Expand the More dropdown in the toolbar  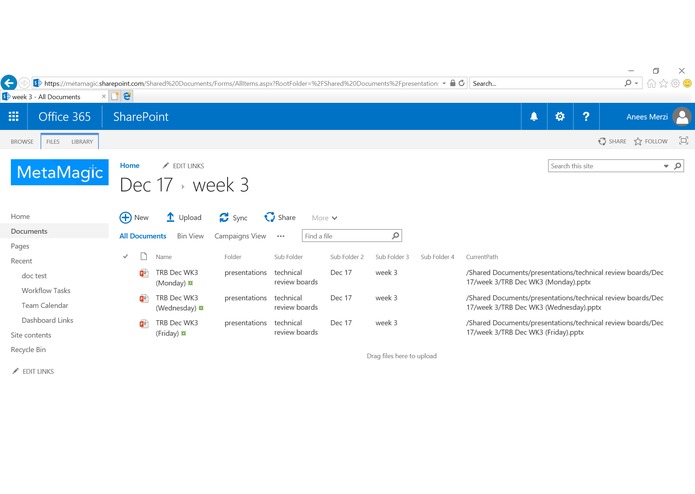point(324,218)
